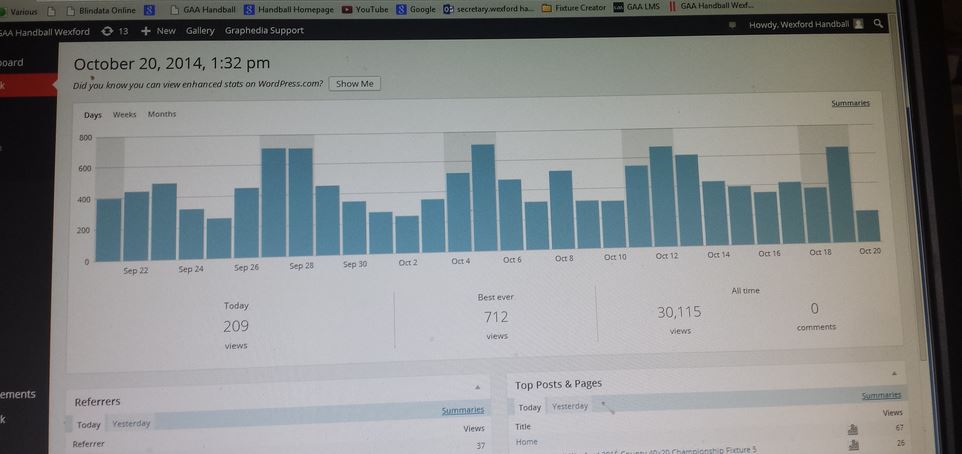Collapse the Referrers panel arrow
Screen dimensions: 962x454
477,386
